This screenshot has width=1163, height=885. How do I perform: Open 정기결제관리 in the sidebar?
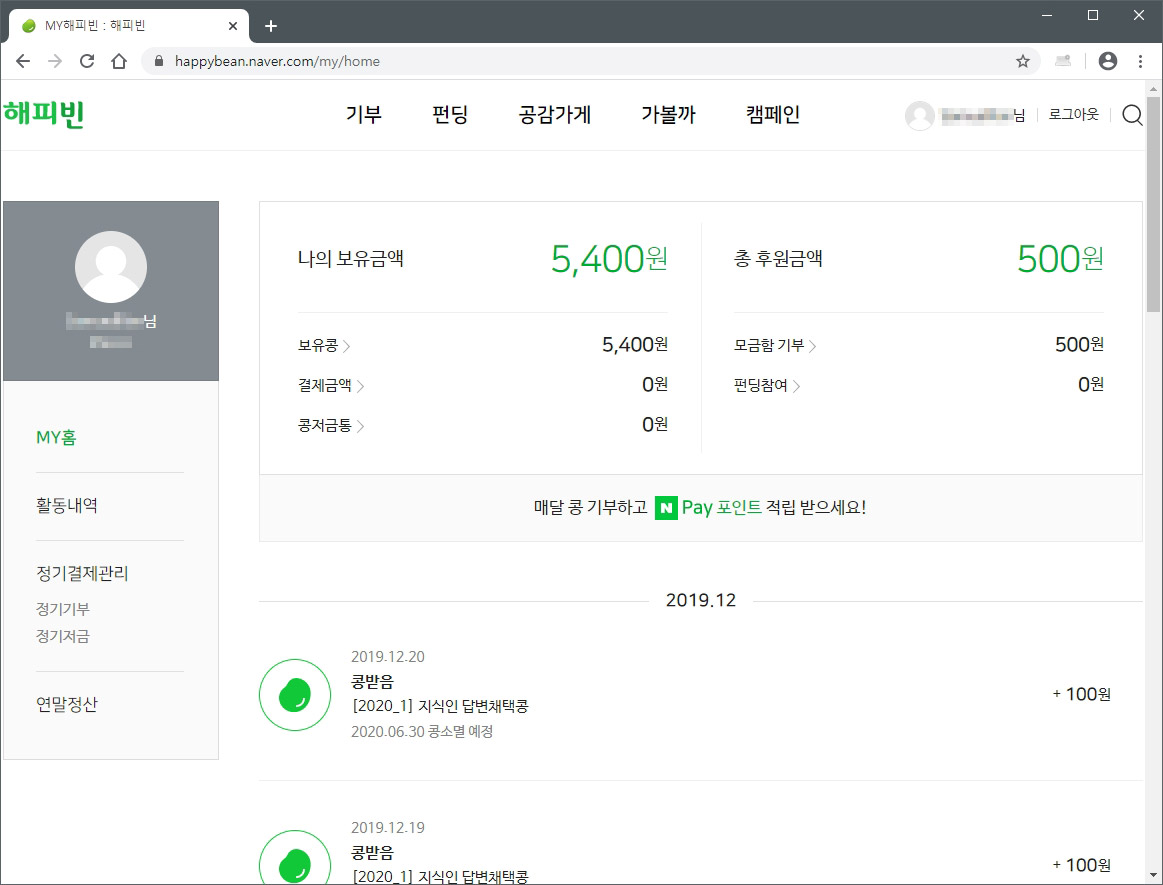(82, 573)
